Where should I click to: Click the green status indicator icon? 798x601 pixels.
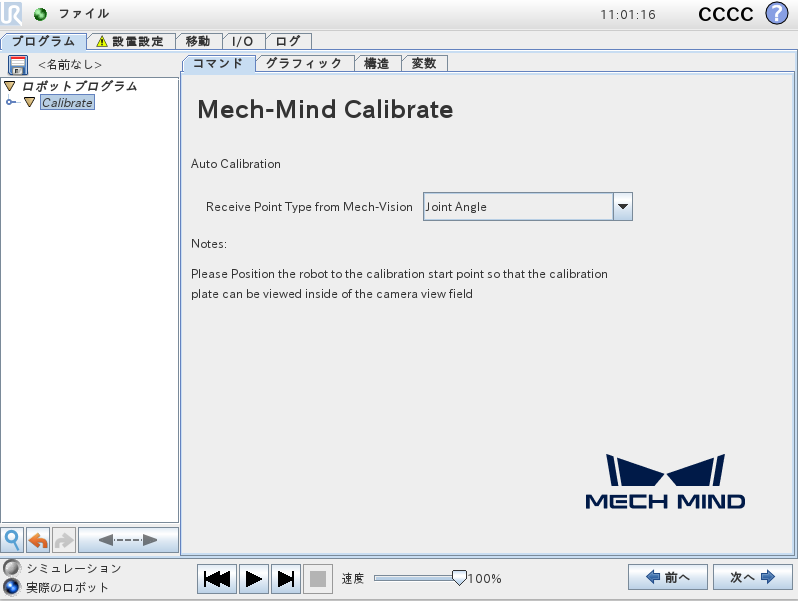pos(40,14)
